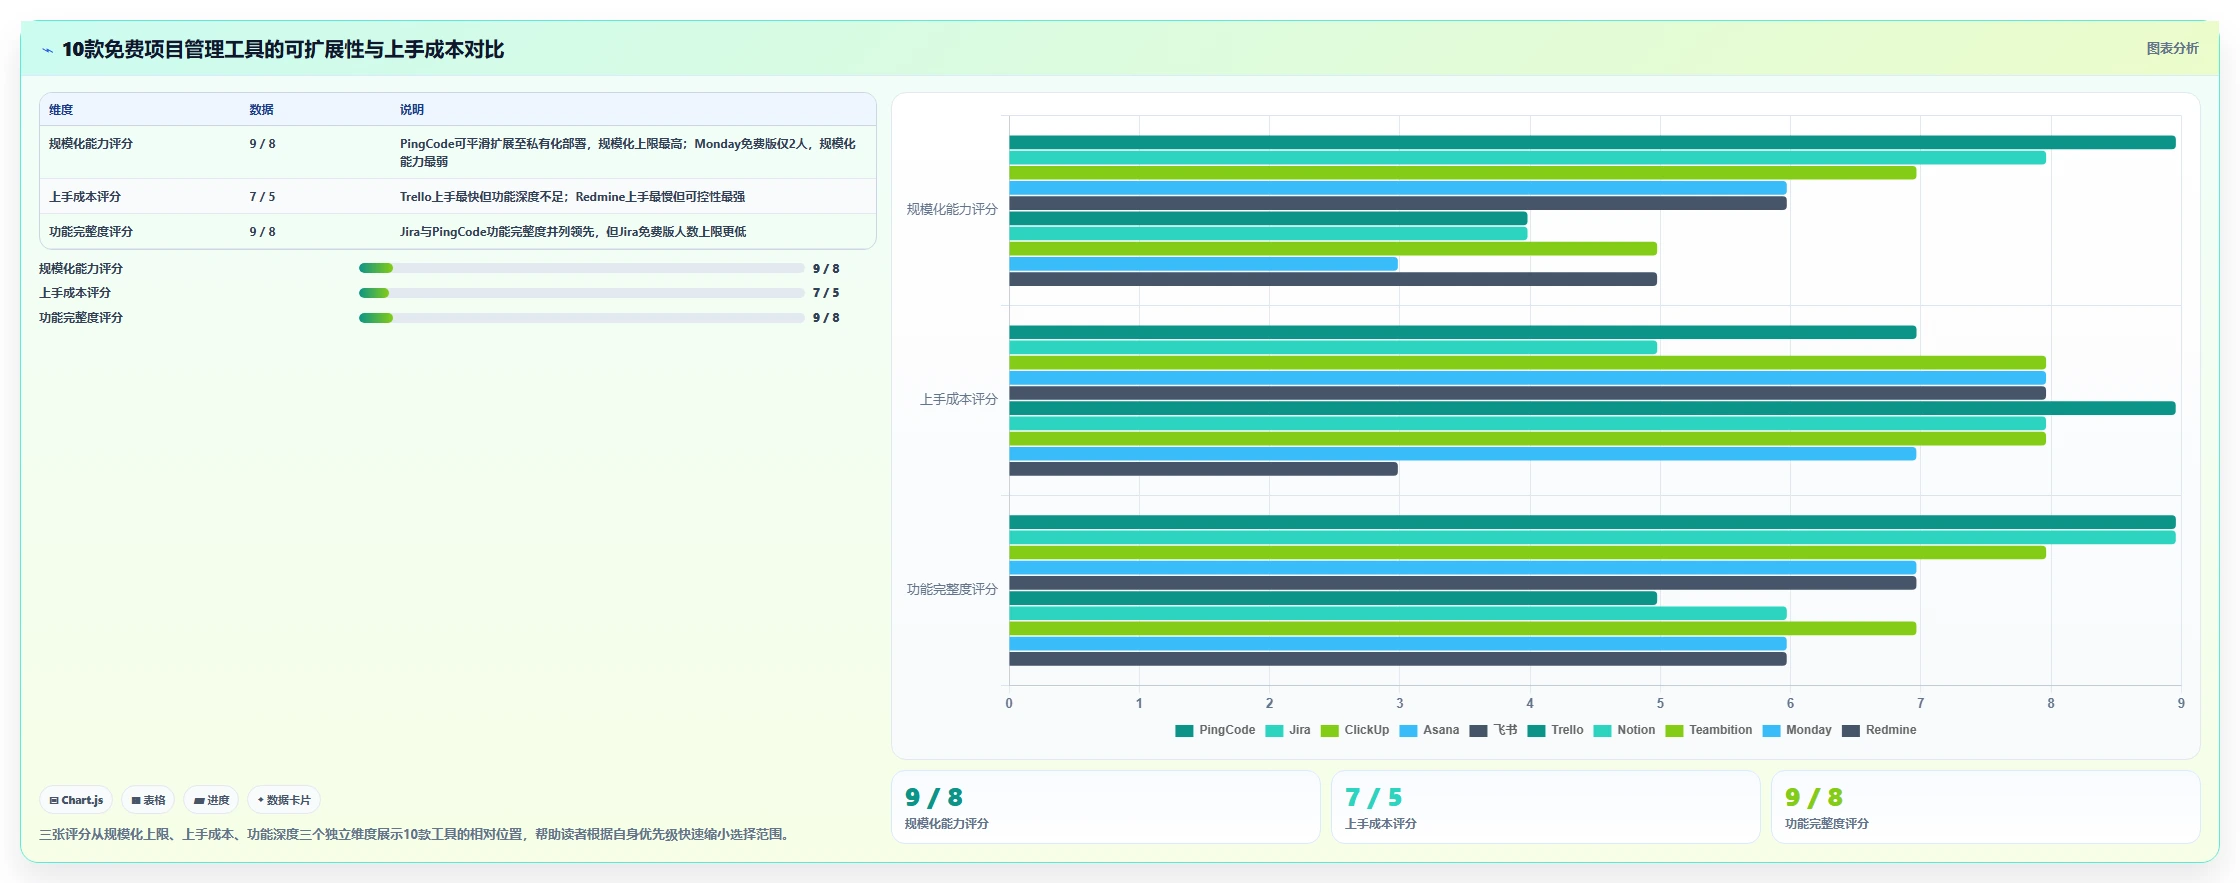
Task: Toggle the Teambition legend item
Action: point(1709,730)
